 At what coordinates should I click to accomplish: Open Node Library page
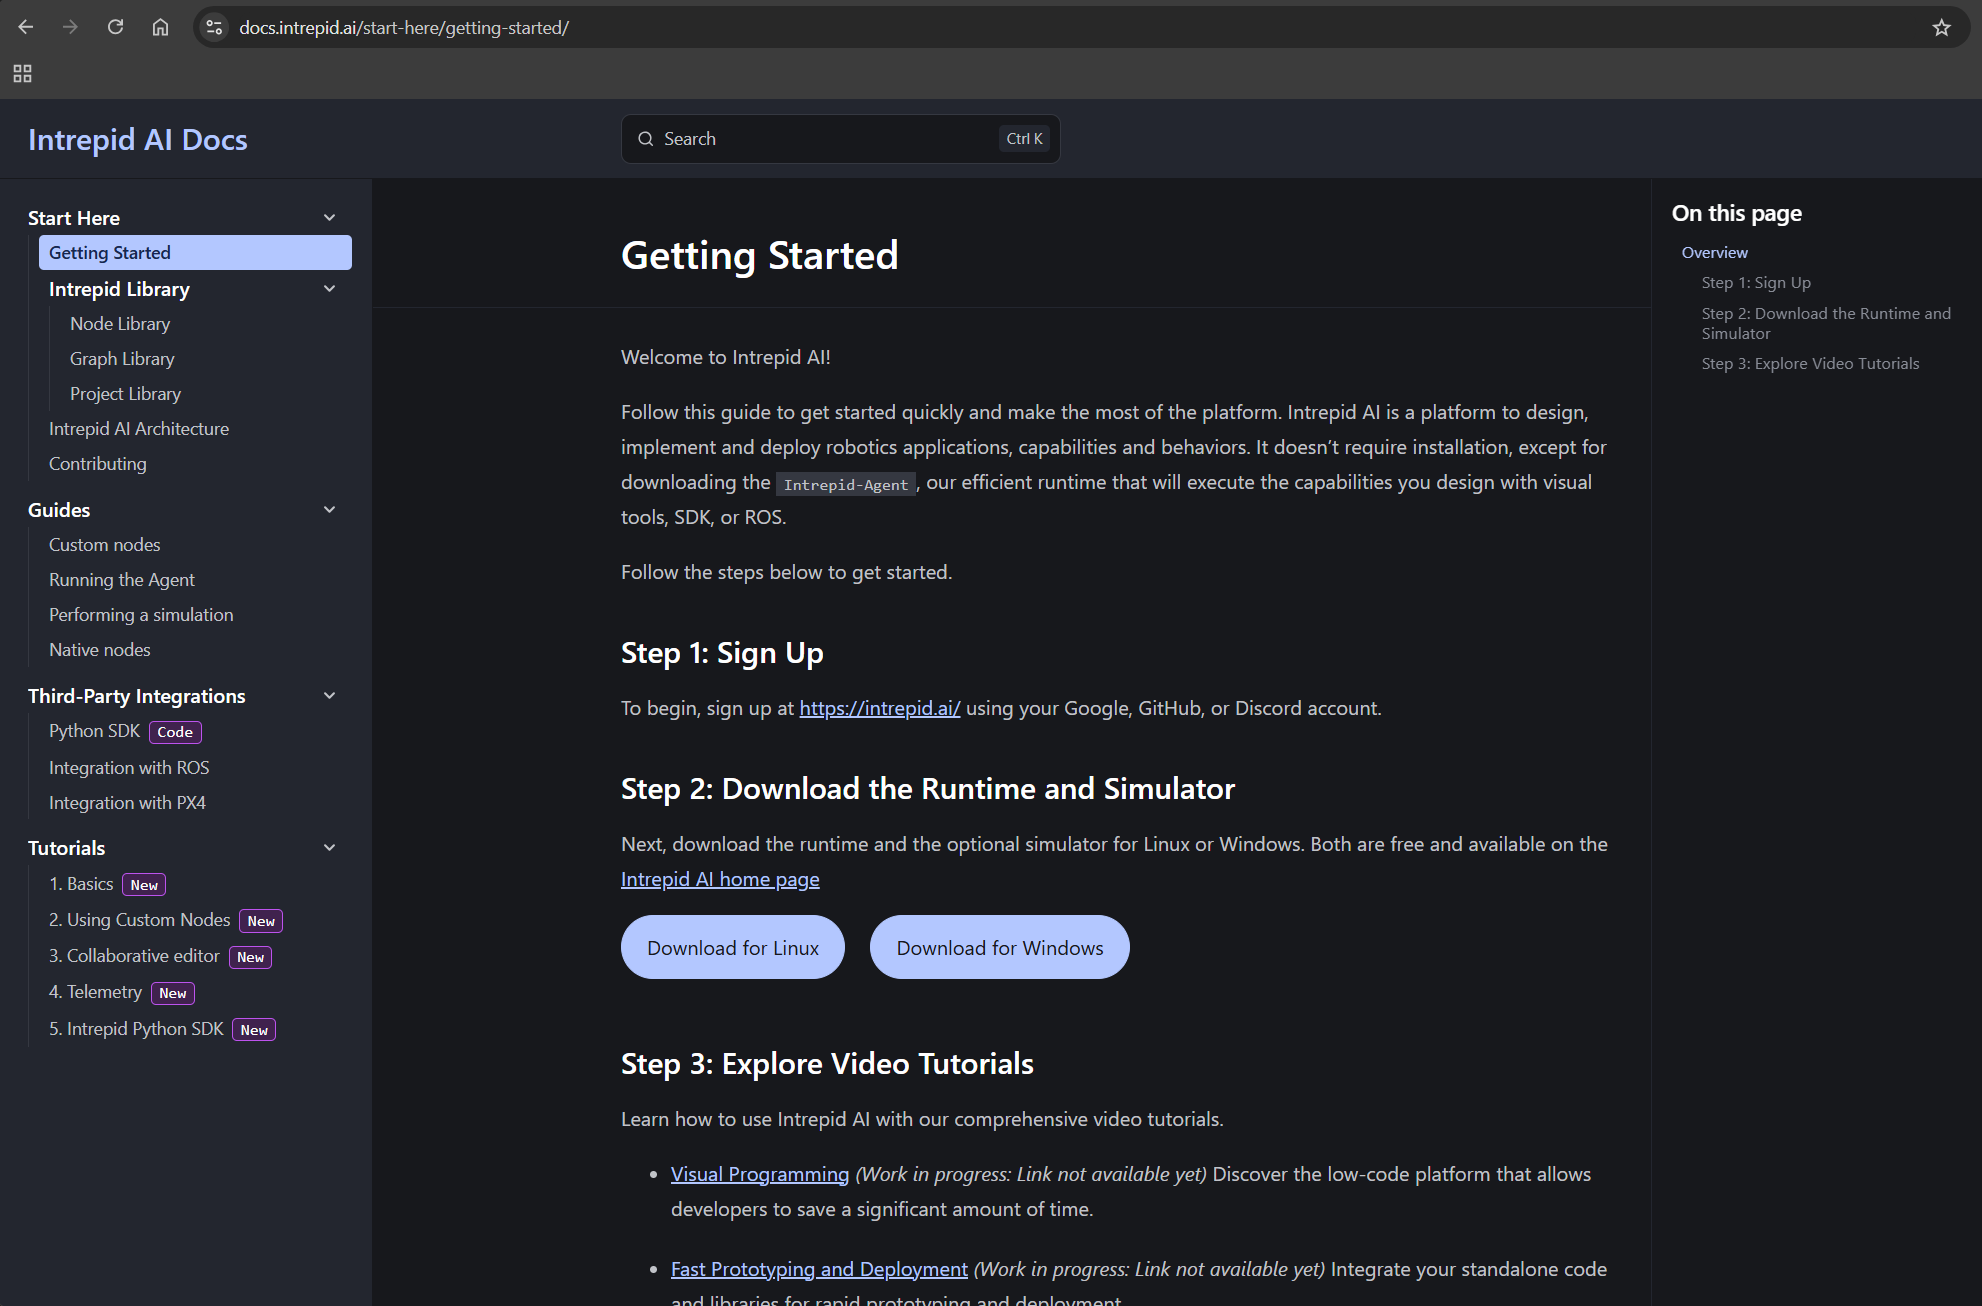click(x=120, y=323)
